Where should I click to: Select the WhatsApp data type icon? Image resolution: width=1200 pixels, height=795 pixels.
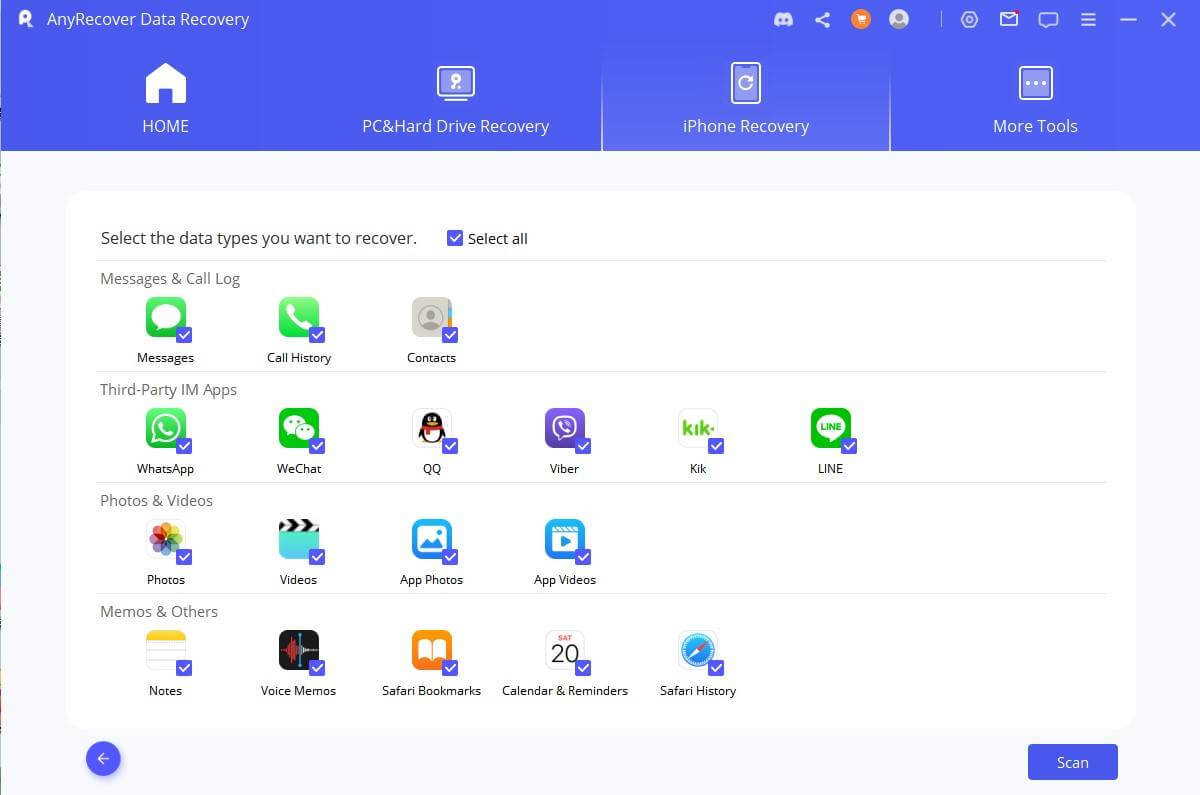click(166, 428)
